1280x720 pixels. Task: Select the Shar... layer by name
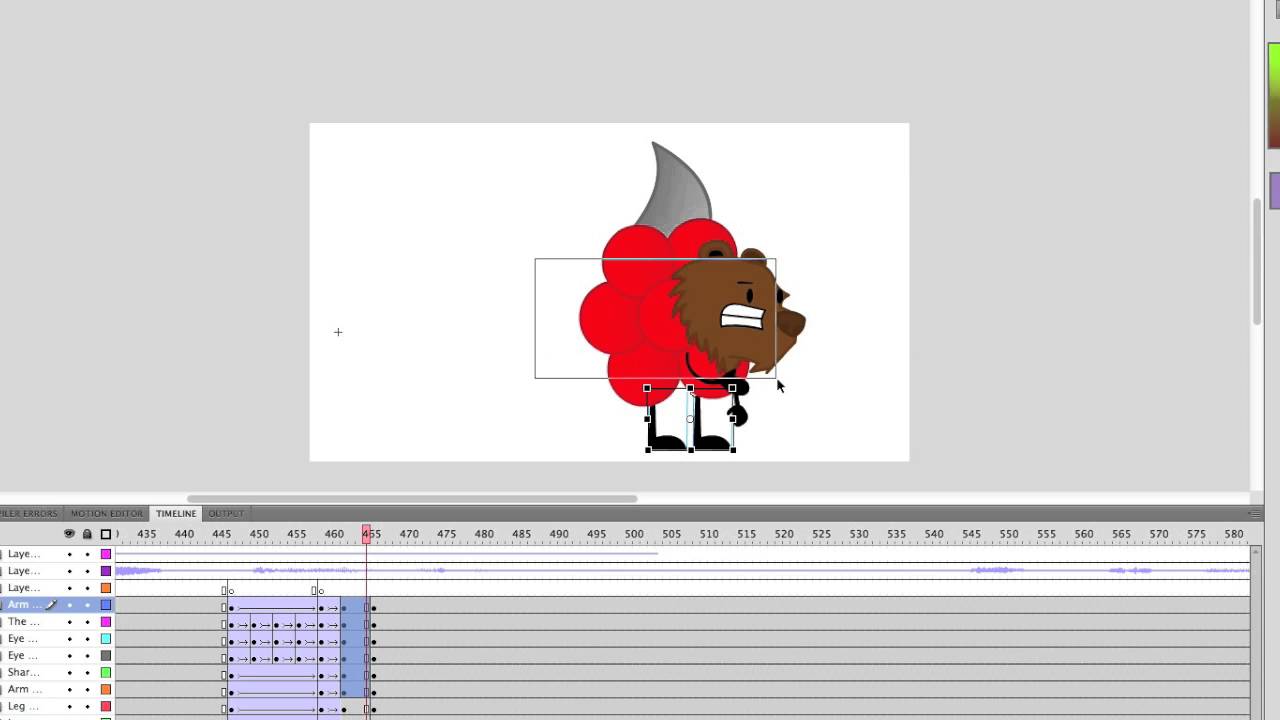[24, 673]
